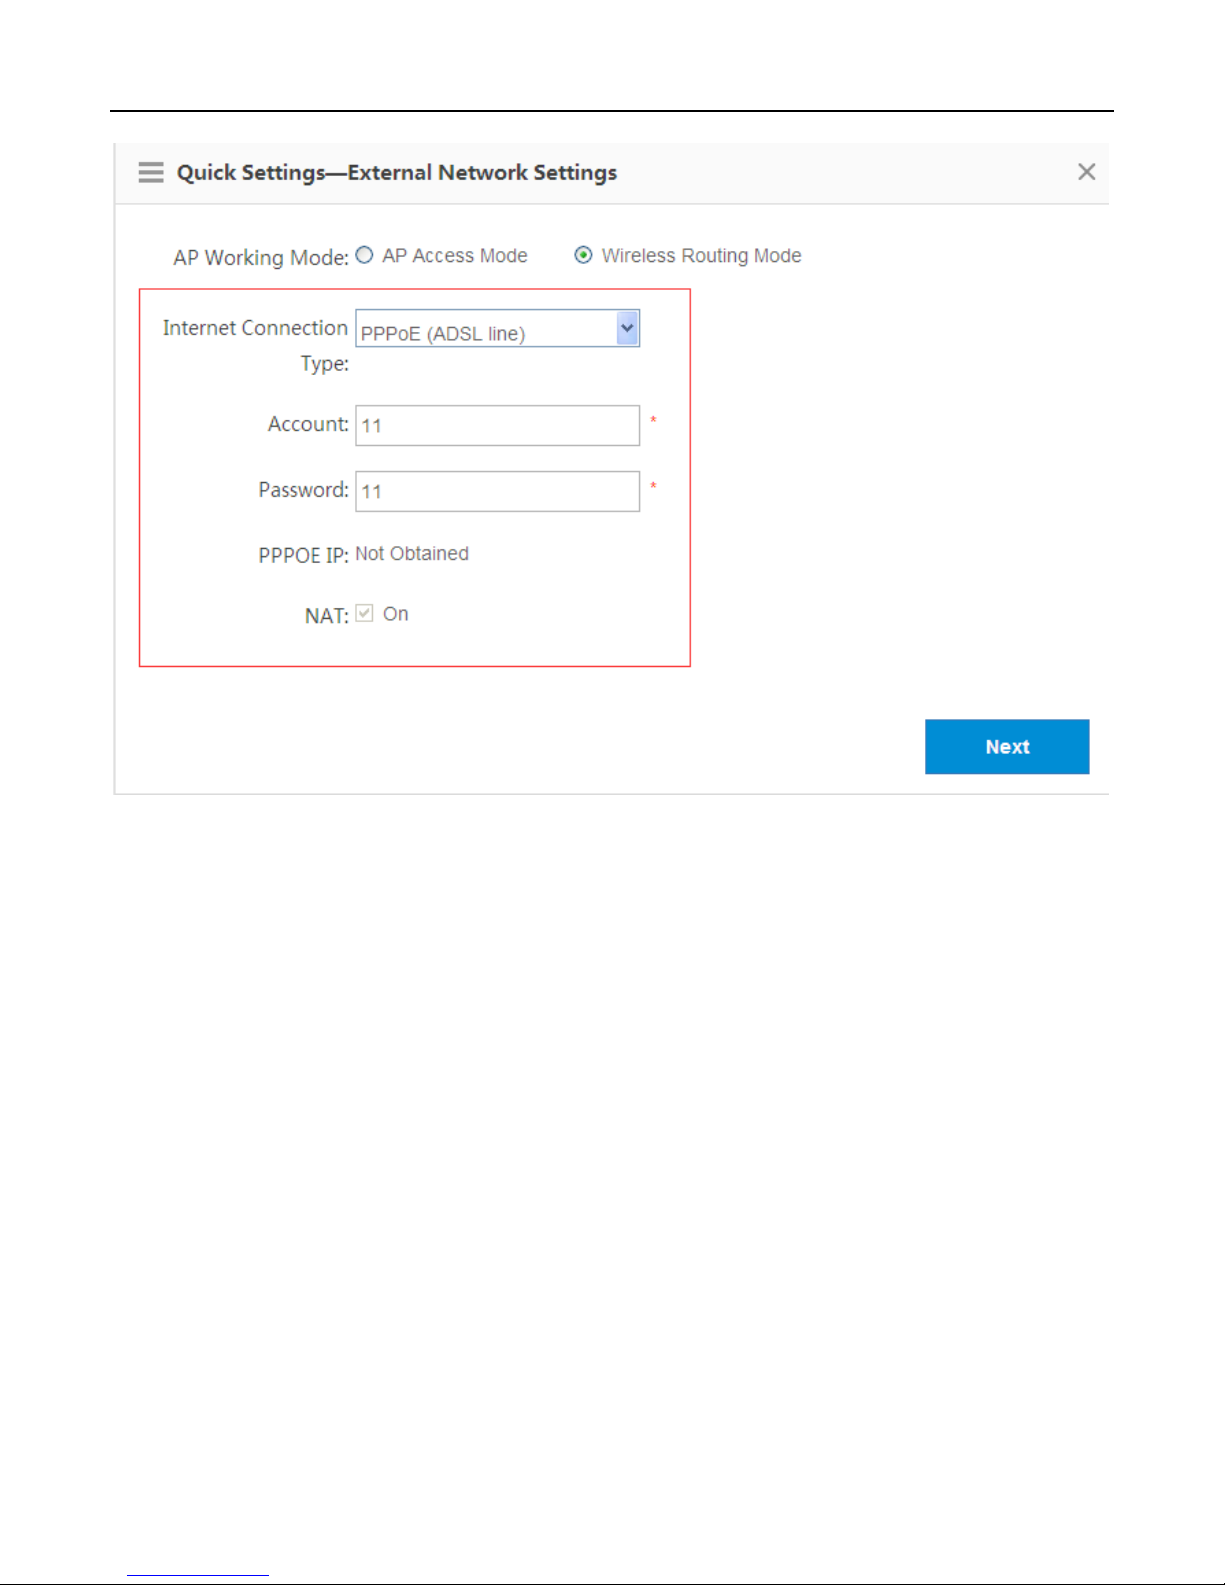Toggle the NAT On checkbox

[x=364, y=613]
